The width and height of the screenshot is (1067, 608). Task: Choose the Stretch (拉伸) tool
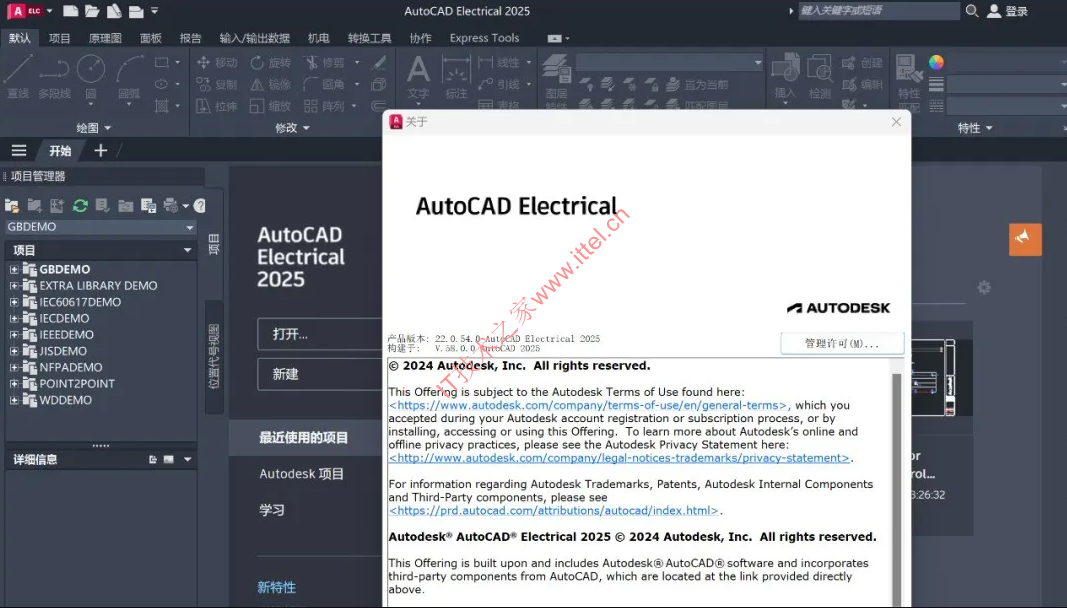coord(217,106)
